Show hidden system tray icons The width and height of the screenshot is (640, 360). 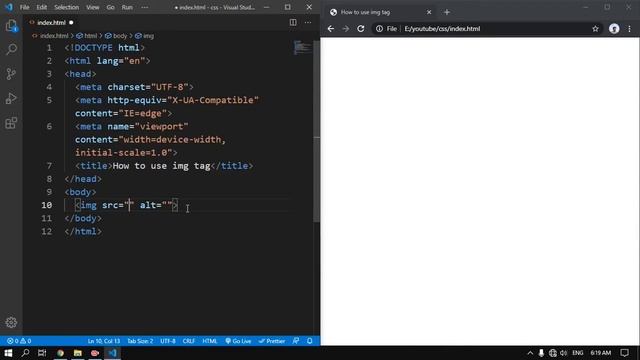530,353
